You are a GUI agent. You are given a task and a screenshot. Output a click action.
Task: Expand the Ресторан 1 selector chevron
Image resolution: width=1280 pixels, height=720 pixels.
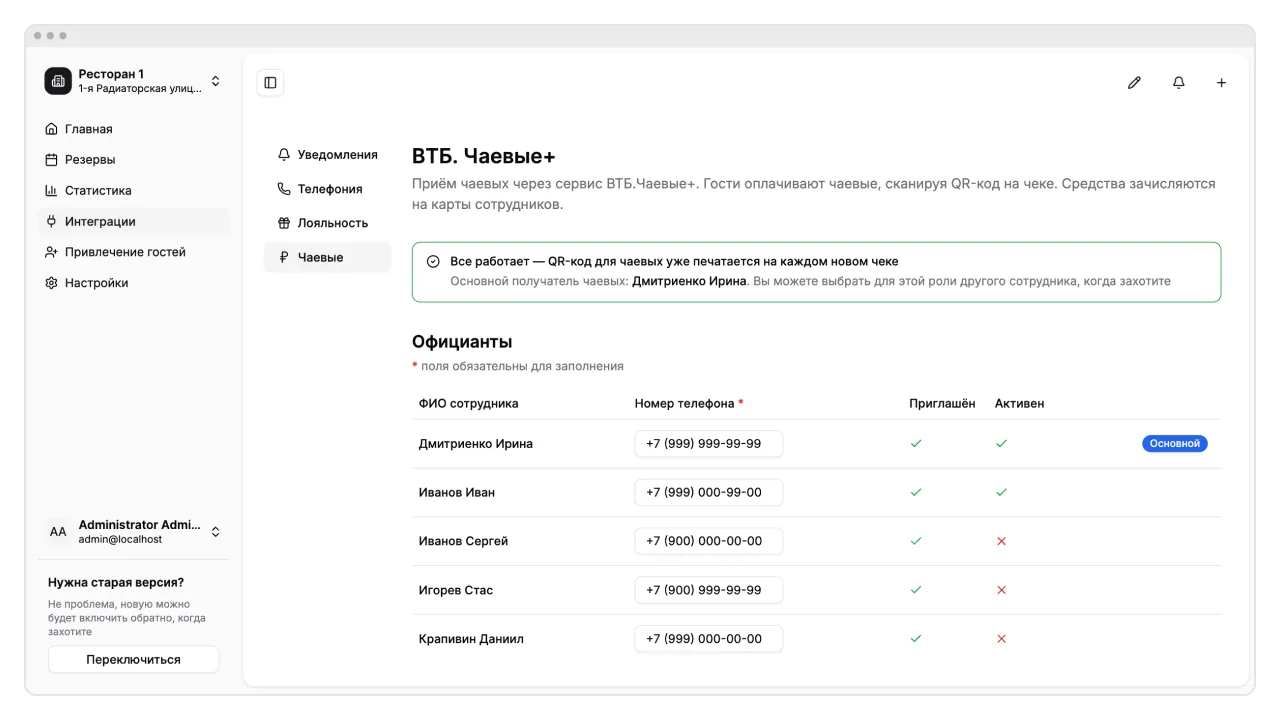(215, 81)
